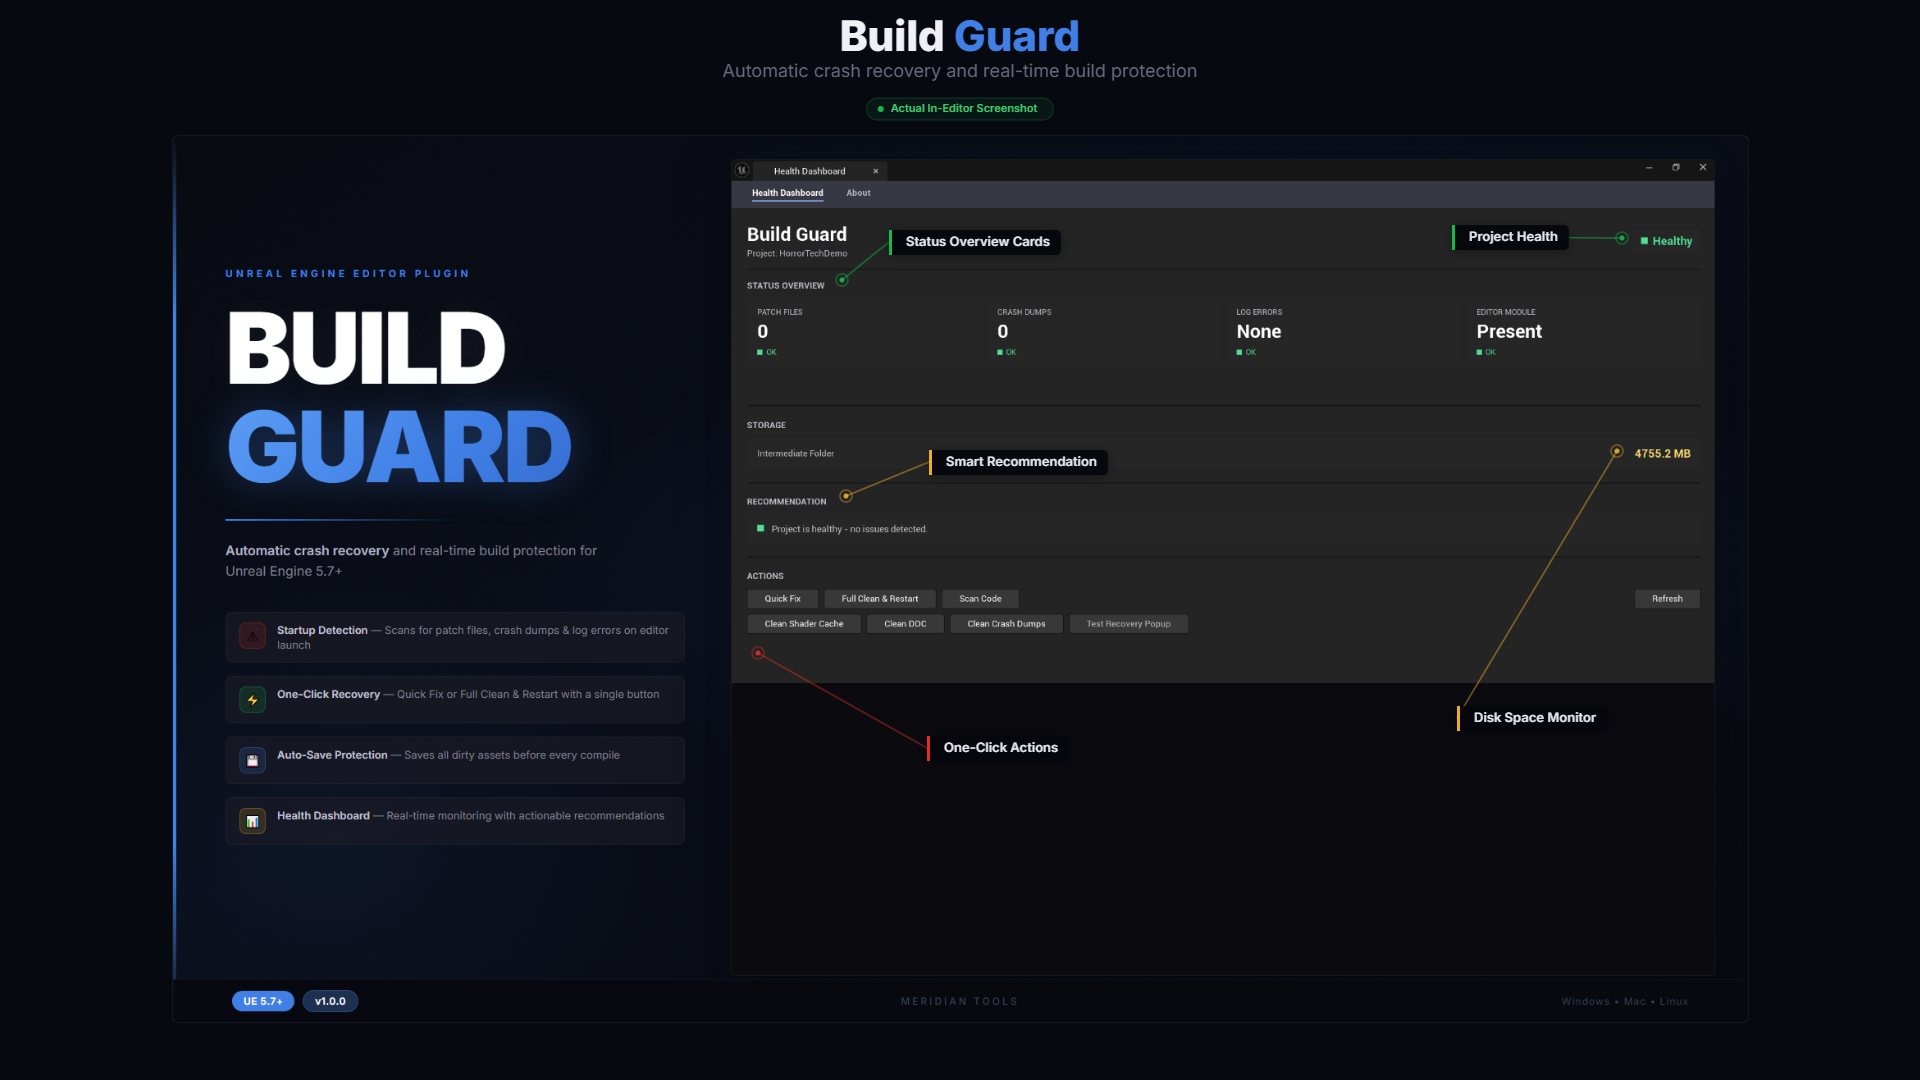This screenshot has height=1080, width=1920.
Task: Maximize the Health Dashboard window
Action: [x=1676, y=168]
